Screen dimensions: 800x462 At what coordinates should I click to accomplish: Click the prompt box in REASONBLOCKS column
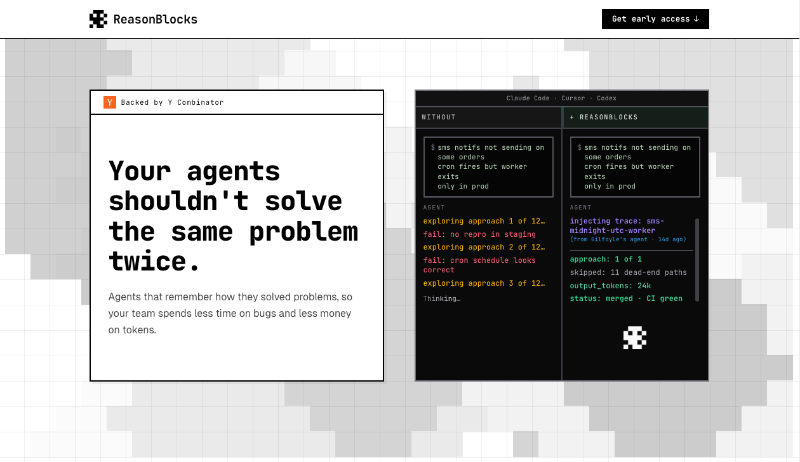click(x=635, y=167)
